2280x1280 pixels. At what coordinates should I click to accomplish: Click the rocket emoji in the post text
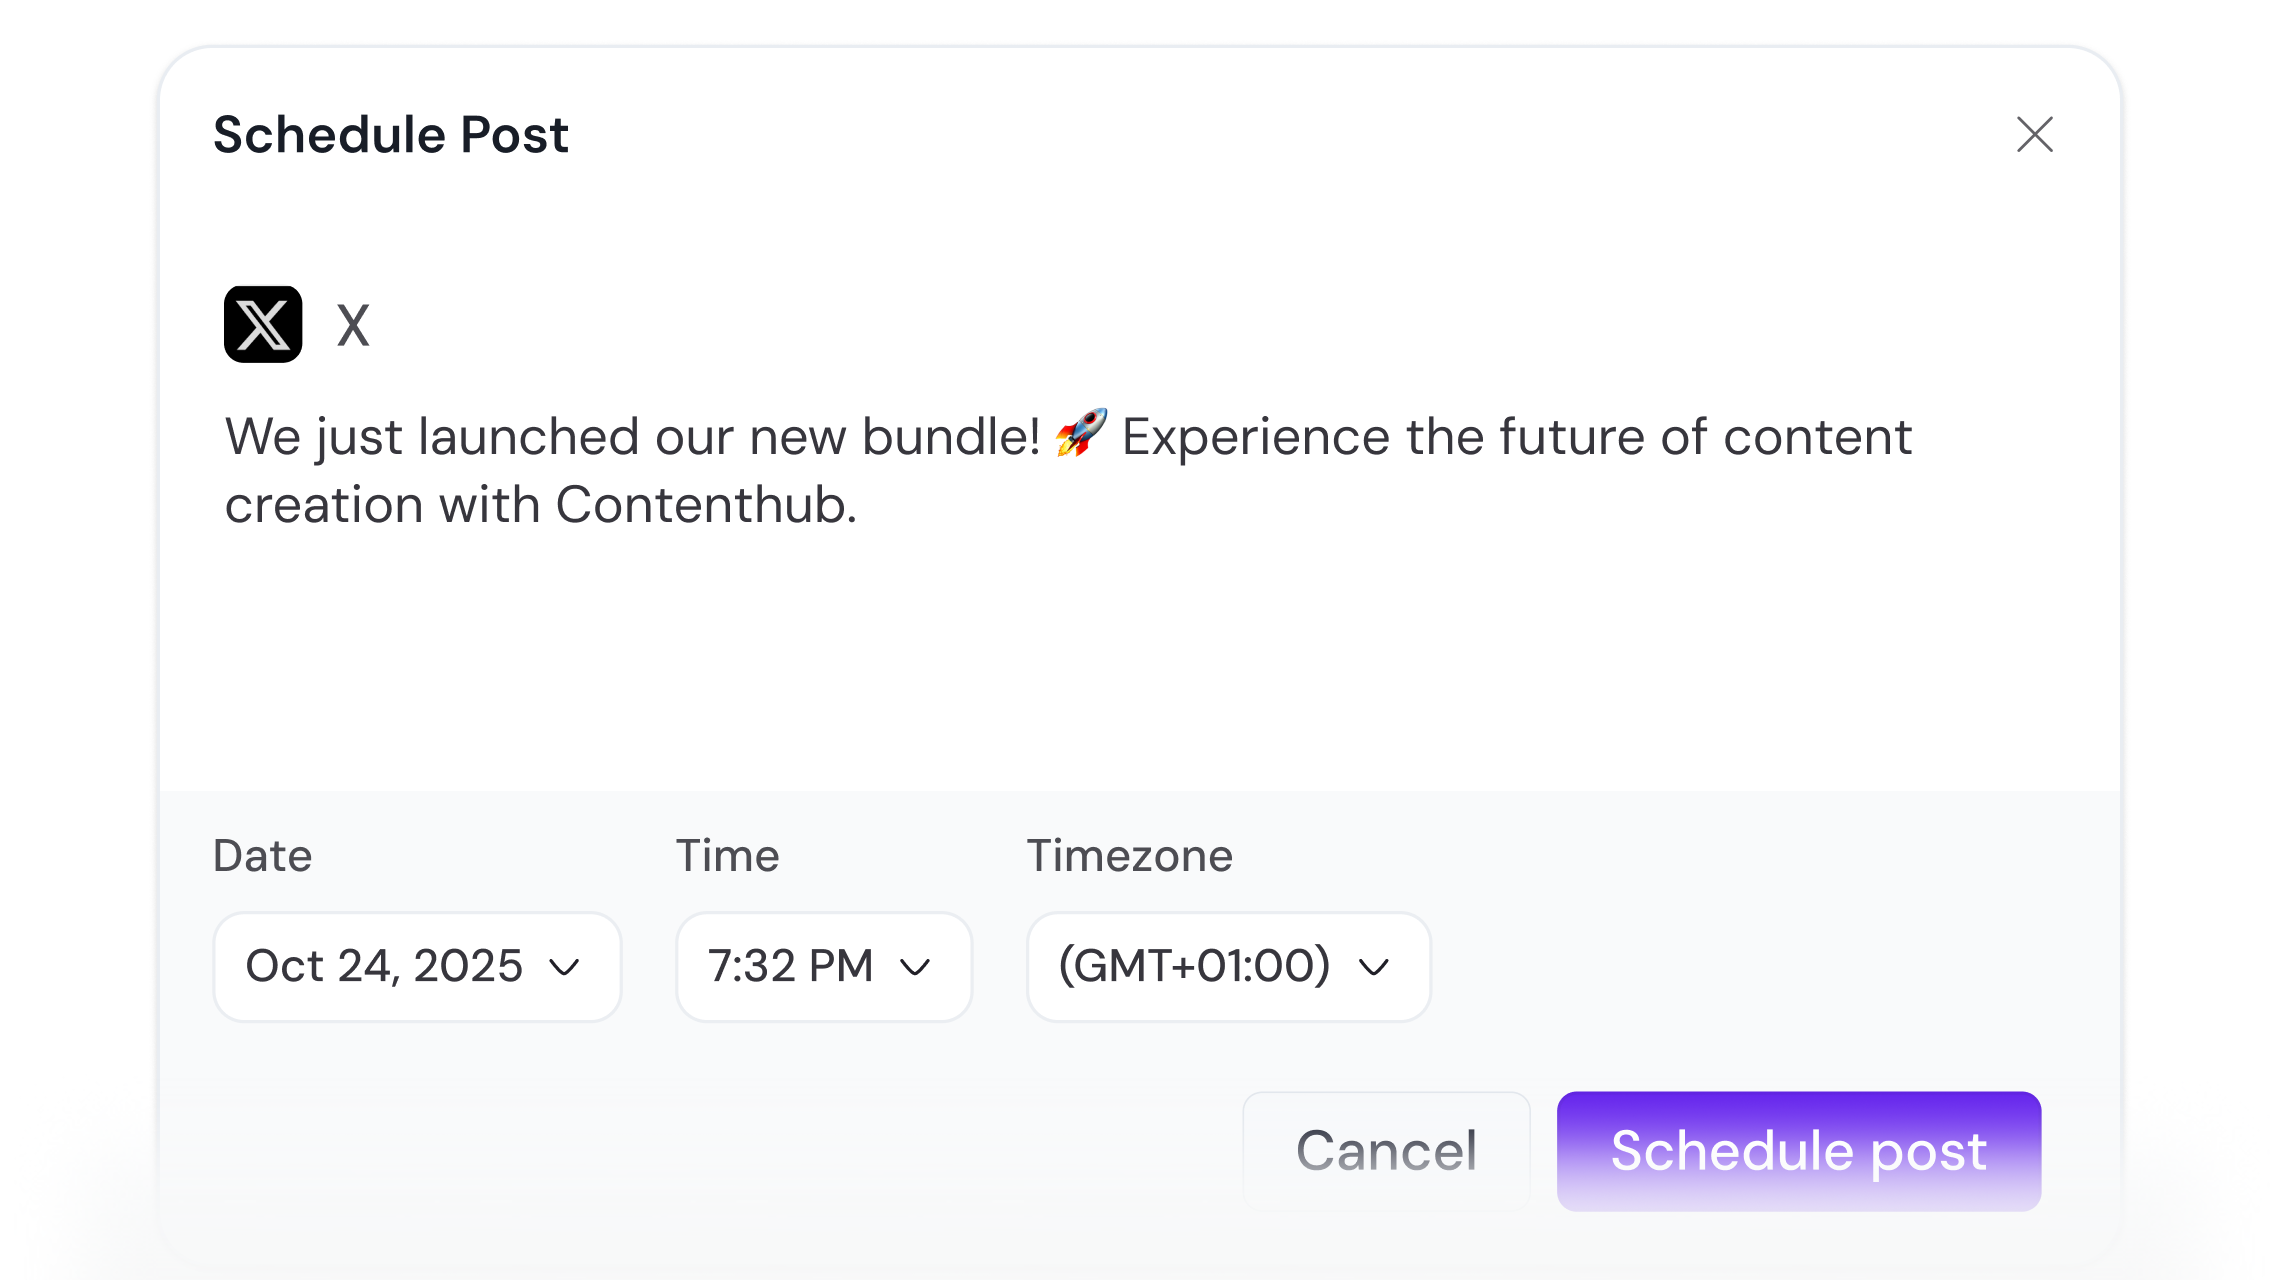(1083, 436)
